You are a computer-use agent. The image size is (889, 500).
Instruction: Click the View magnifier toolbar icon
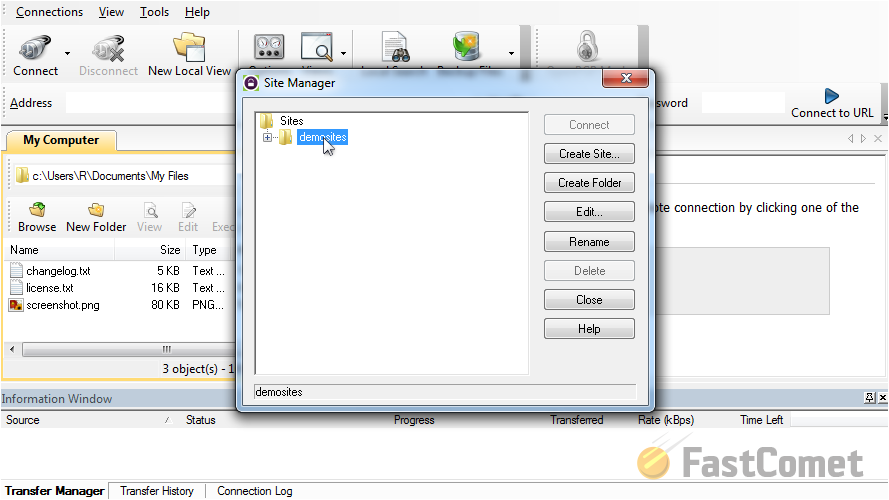tap(316, 47)
